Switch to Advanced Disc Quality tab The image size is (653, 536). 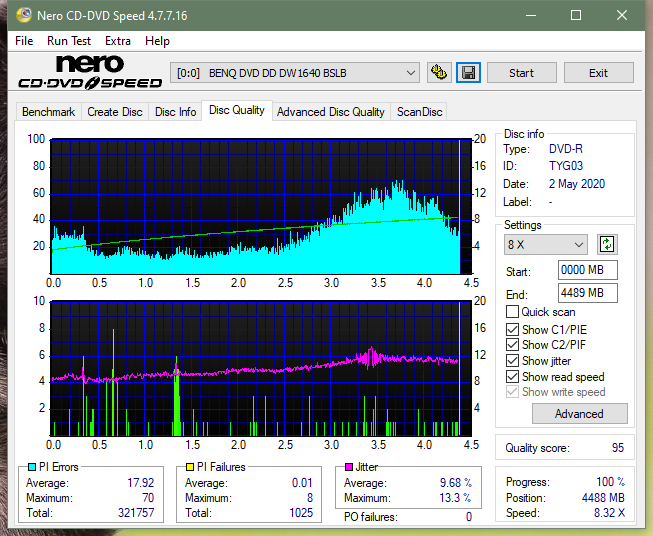(331, 112)
